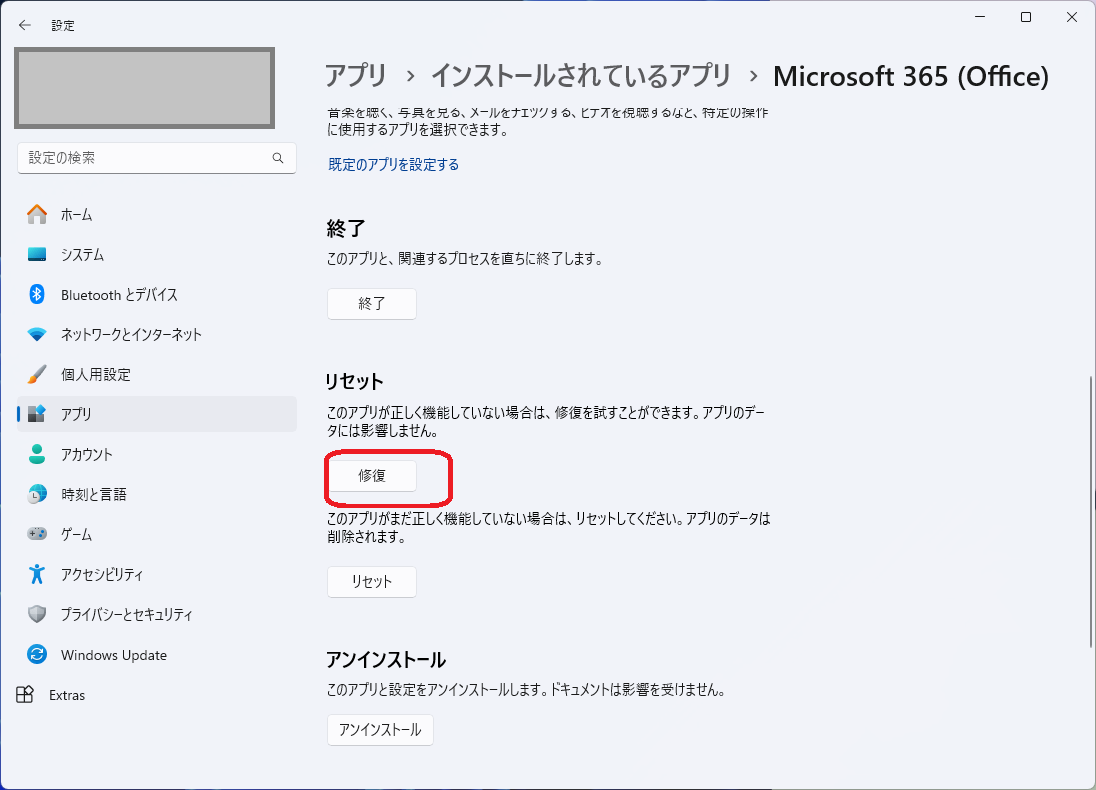Click the 終了 button

click(372, 303)
